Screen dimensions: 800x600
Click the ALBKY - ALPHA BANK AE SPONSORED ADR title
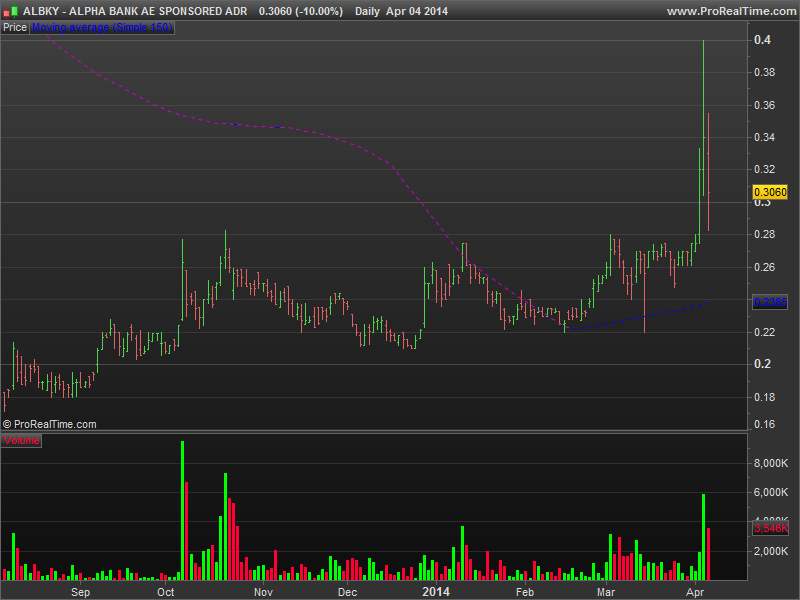tap(135, 11)
